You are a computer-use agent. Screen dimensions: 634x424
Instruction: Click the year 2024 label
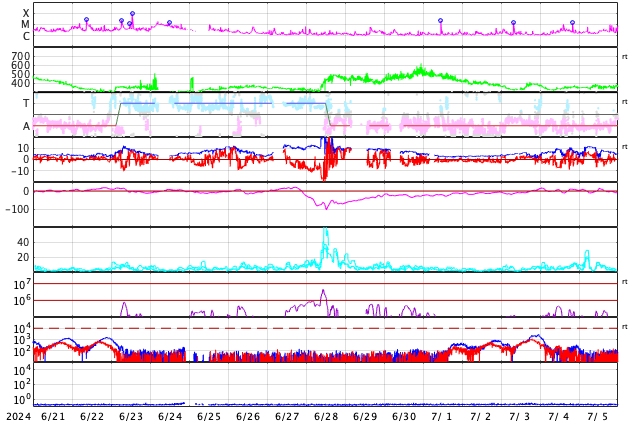point(19,417)
